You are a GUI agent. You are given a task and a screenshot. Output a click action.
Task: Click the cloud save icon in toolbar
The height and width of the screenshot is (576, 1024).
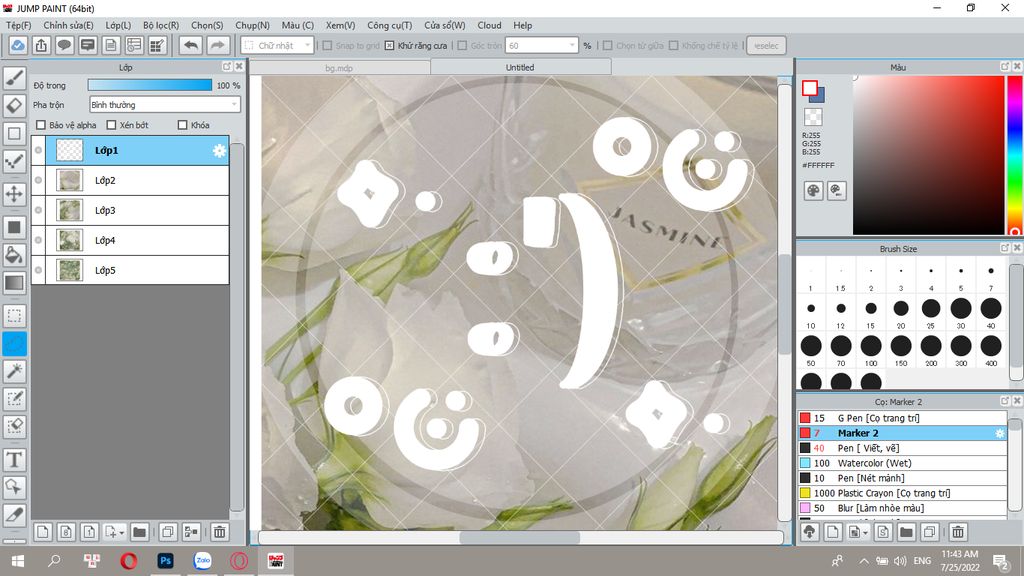click(18, 46)
